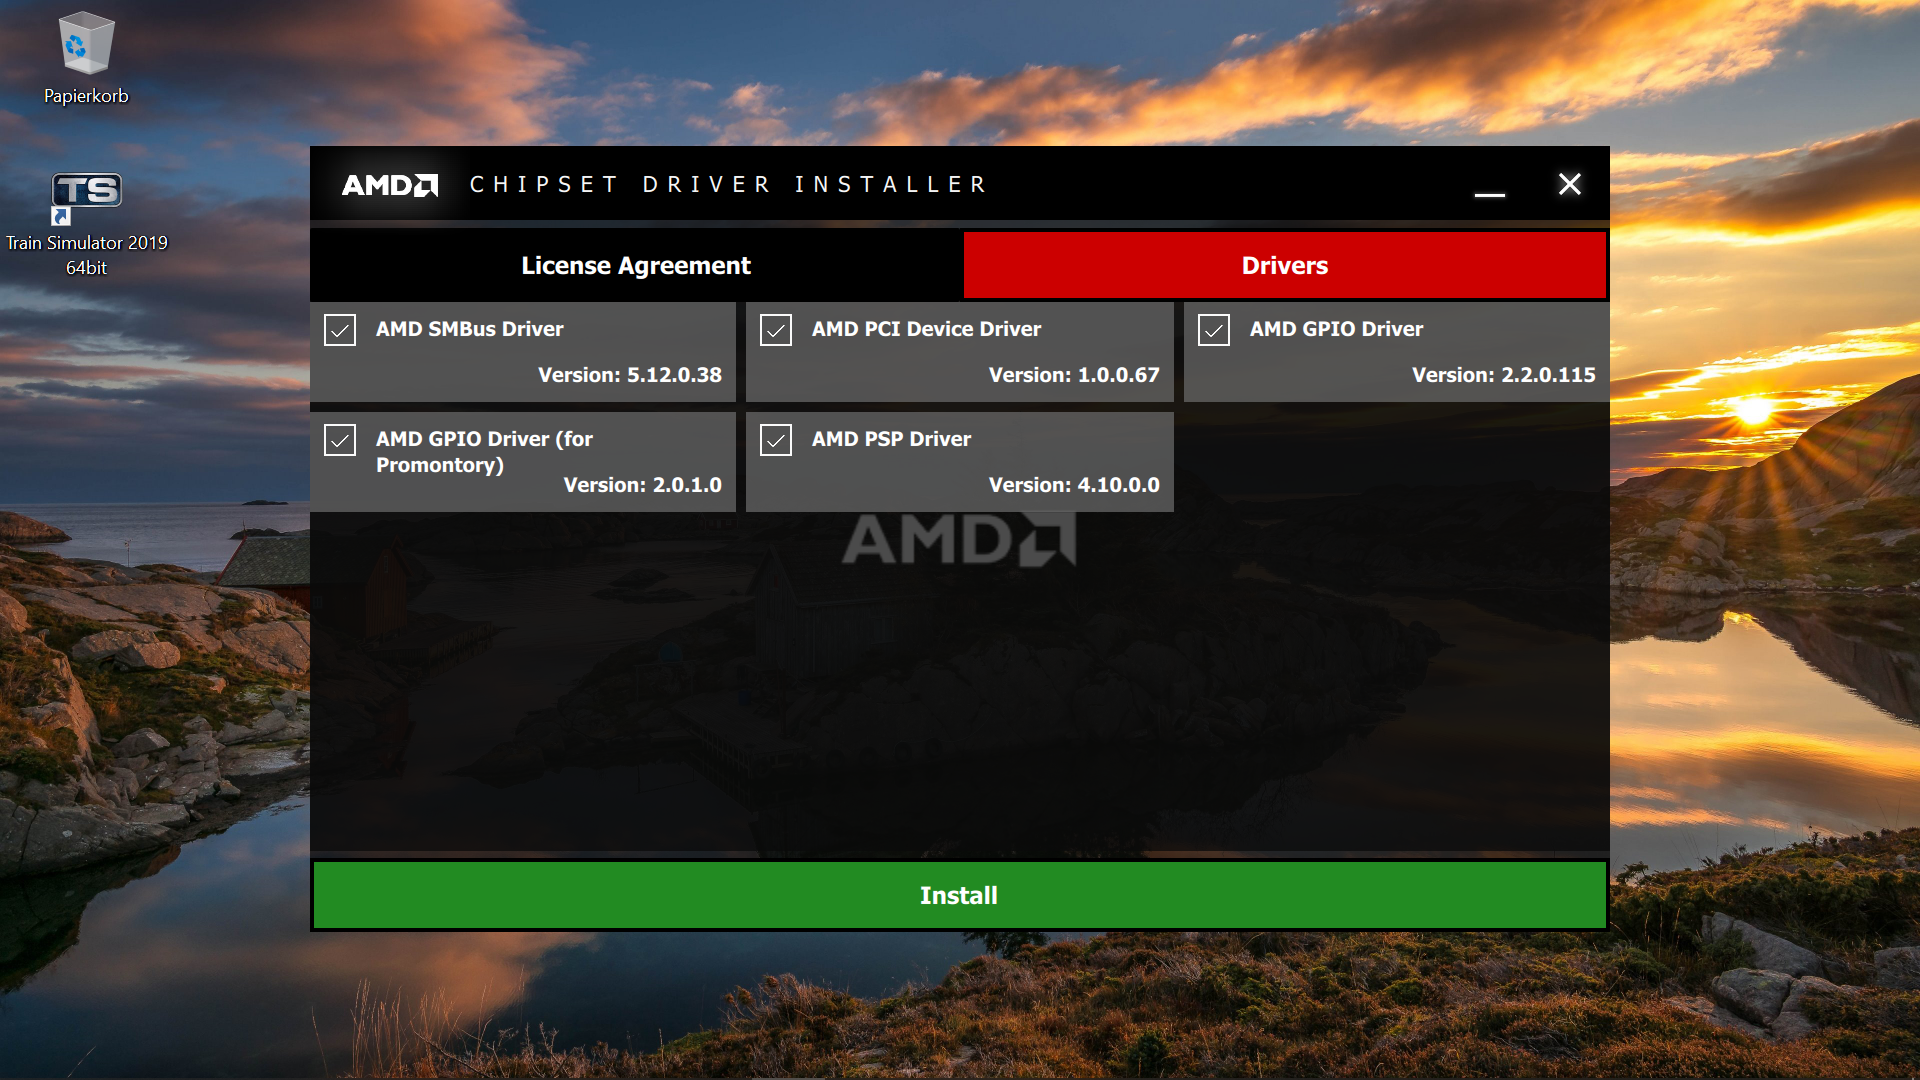Click the SMBus Version 5.12.0.38 text
The image size is (1920, 1080).
[x=629, y=375]
